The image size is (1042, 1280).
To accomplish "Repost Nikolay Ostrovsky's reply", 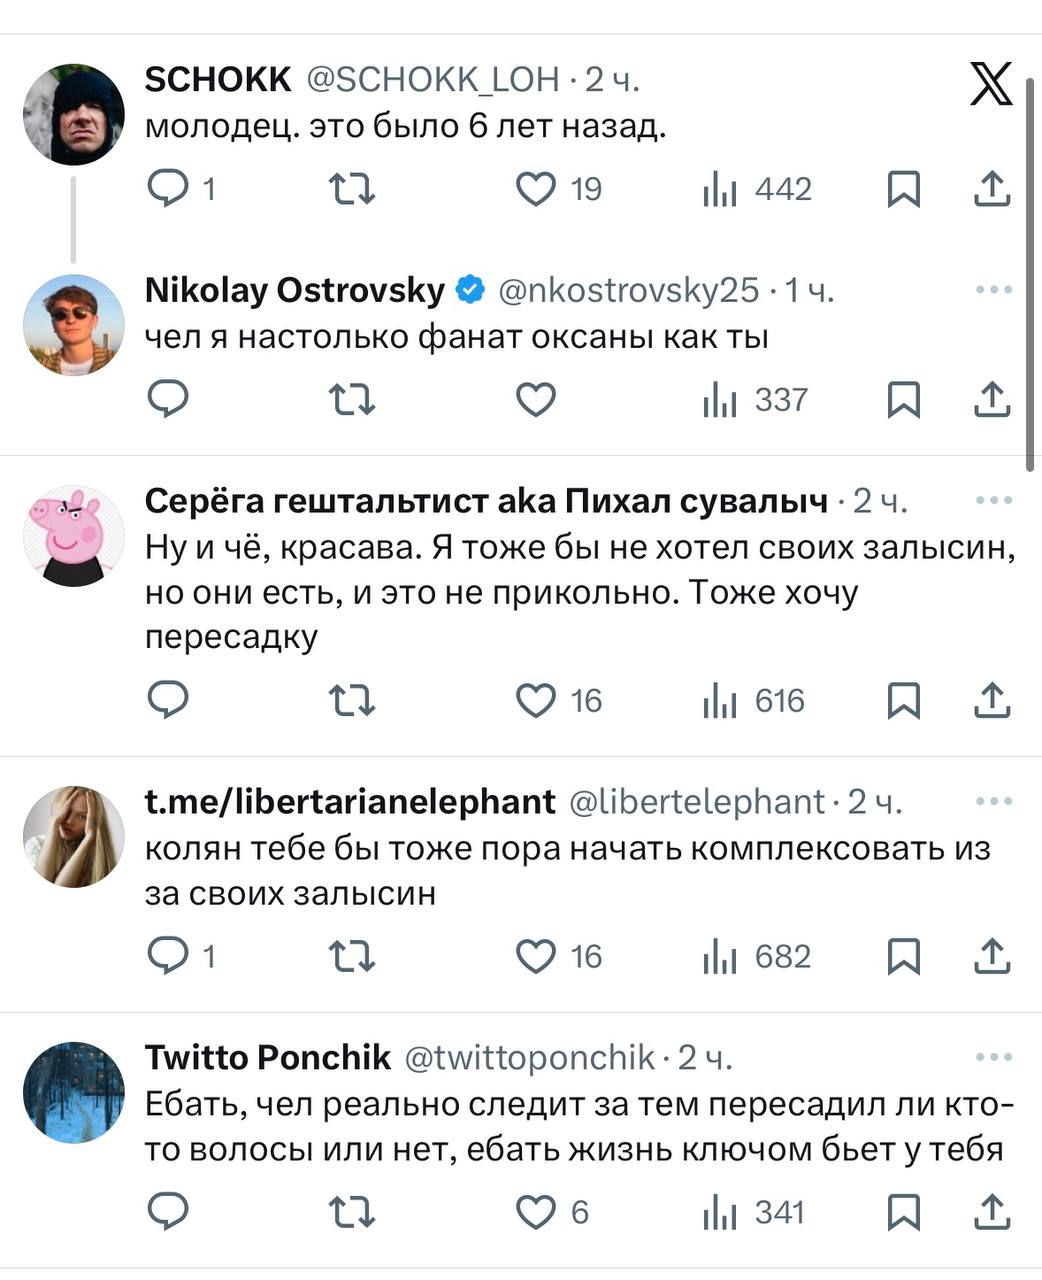I will pos(352,400).
